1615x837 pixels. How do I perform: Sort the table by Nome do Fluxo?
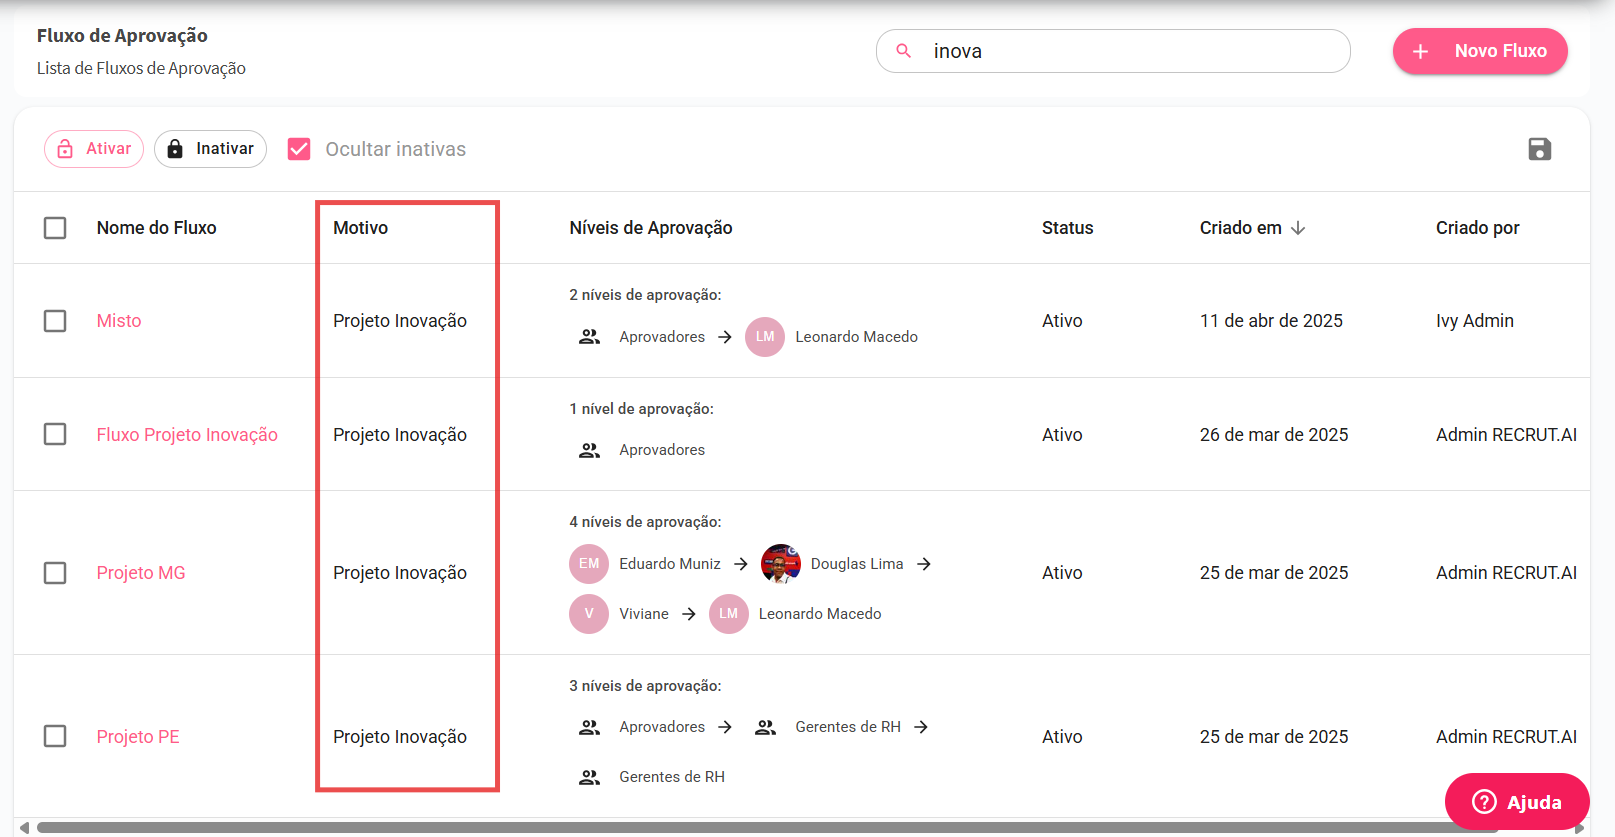click(156, 228)
